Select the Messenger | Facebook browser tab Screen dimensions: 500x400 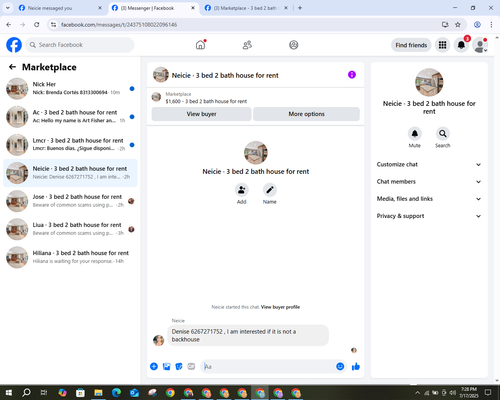pos(153,8)
